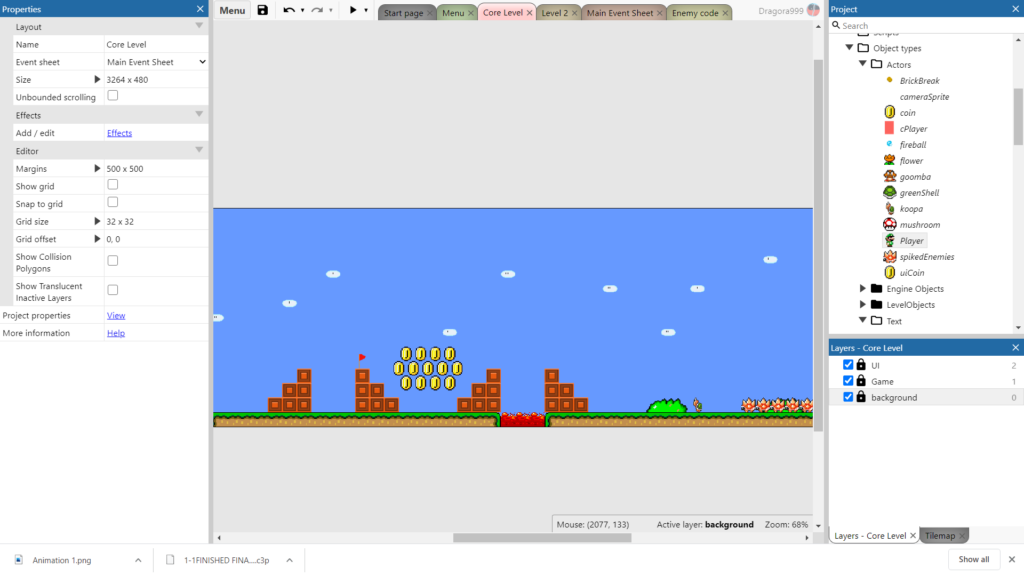Click Show all downloads button
1024x576 pixels.
click(x=973, y=560)
